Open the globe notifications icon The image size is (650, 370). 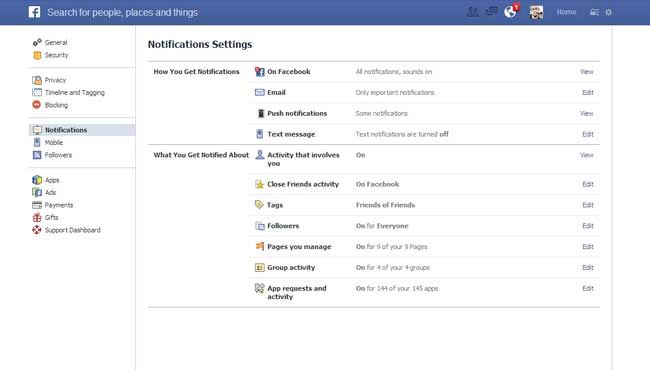(511, 12)
